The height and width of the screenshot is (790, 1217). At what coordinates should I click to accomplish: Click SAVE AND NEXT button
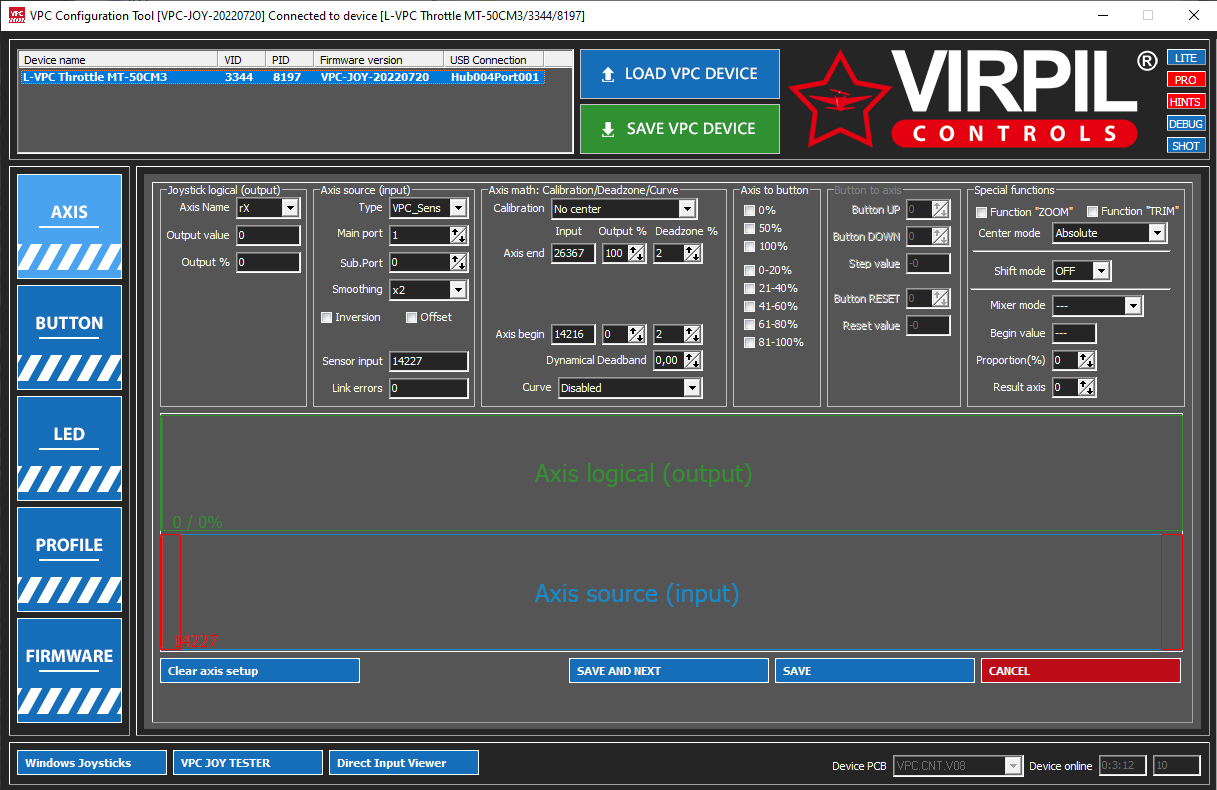(x=669, y=671)
